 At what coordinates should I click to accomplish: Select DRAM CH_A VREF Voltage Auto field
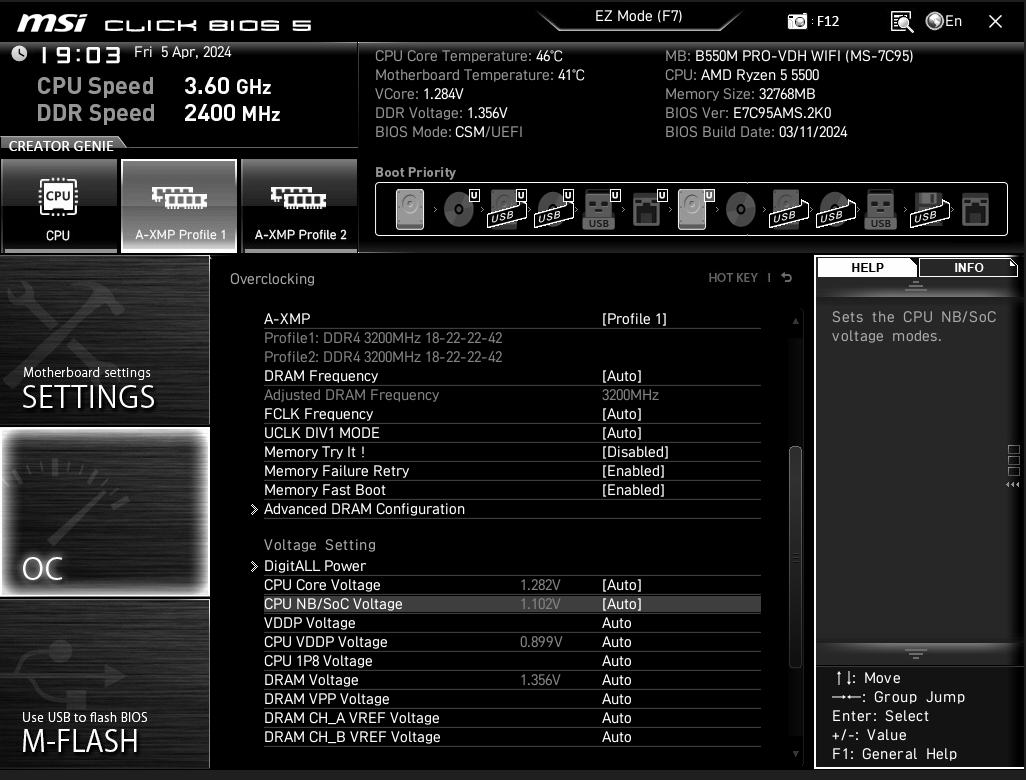pos(616,718)
